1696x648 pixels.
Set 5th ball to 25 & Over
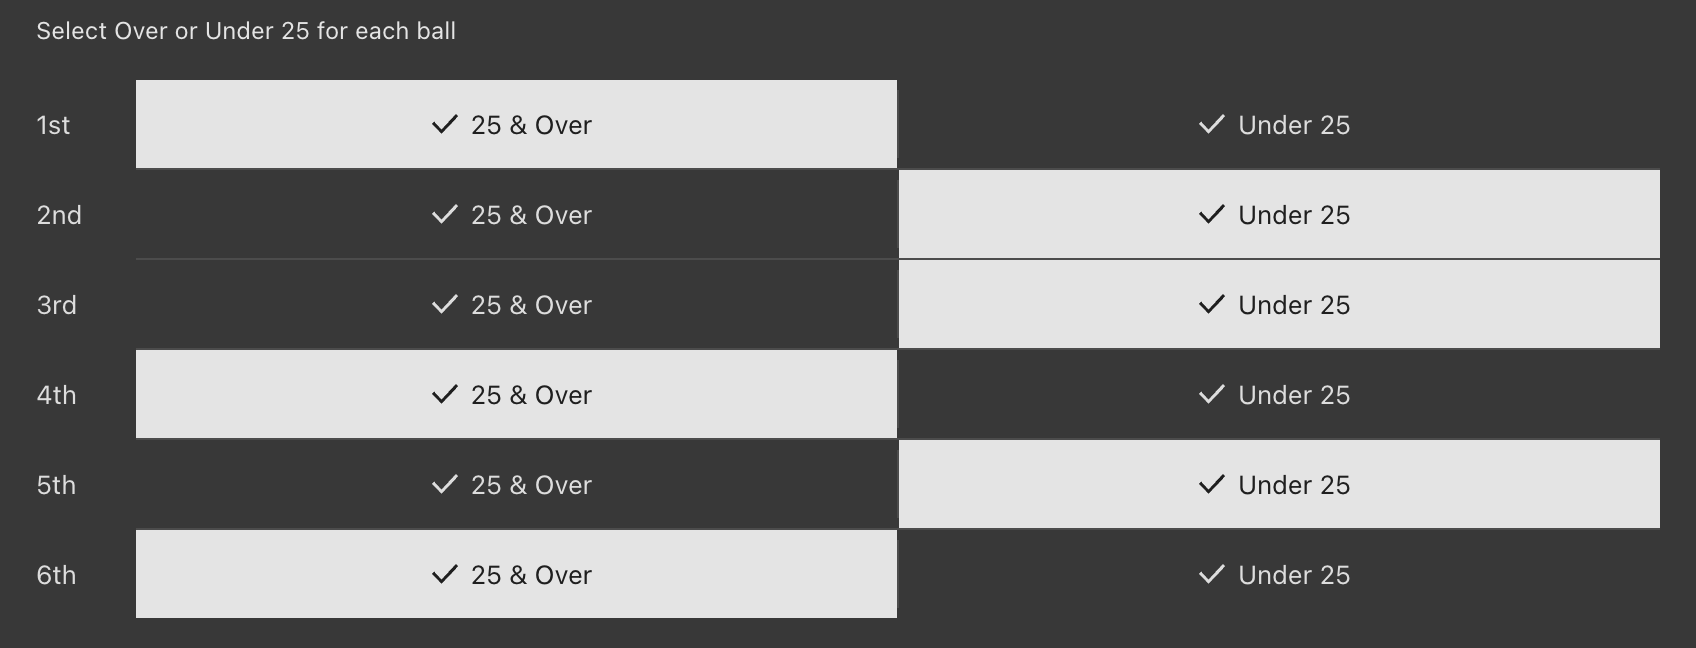(x=516, y=485)
